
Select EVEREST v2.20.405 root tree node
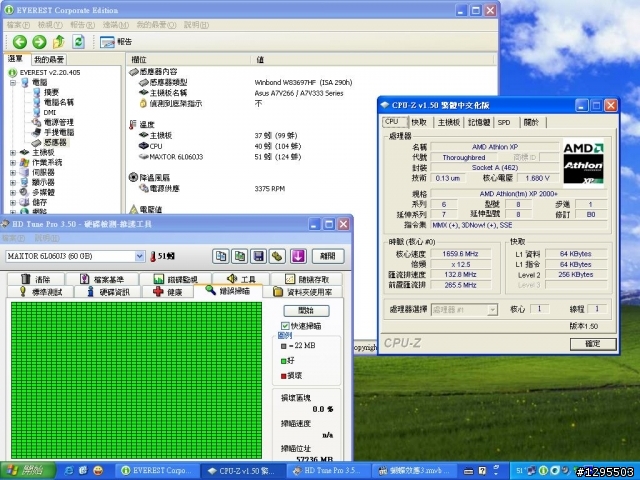[x=50, y=72]
